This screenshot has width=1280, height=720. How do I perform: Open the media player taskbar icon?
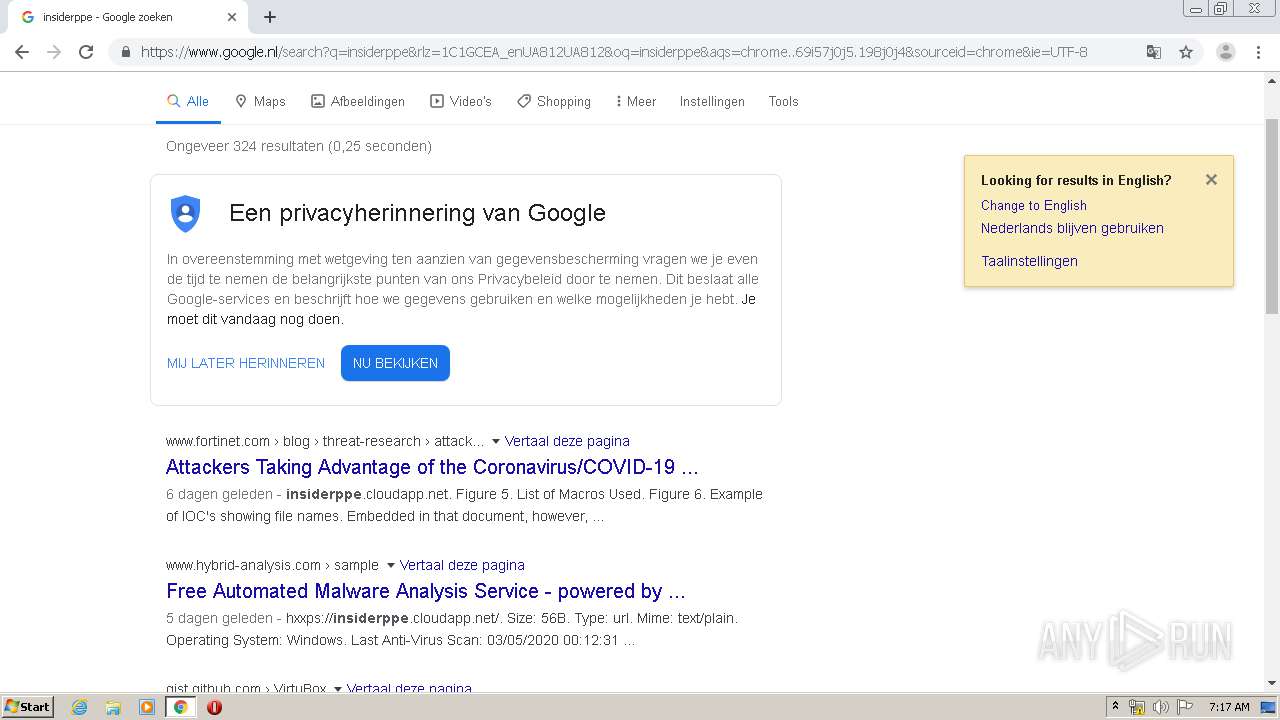(x=147, y=707)
